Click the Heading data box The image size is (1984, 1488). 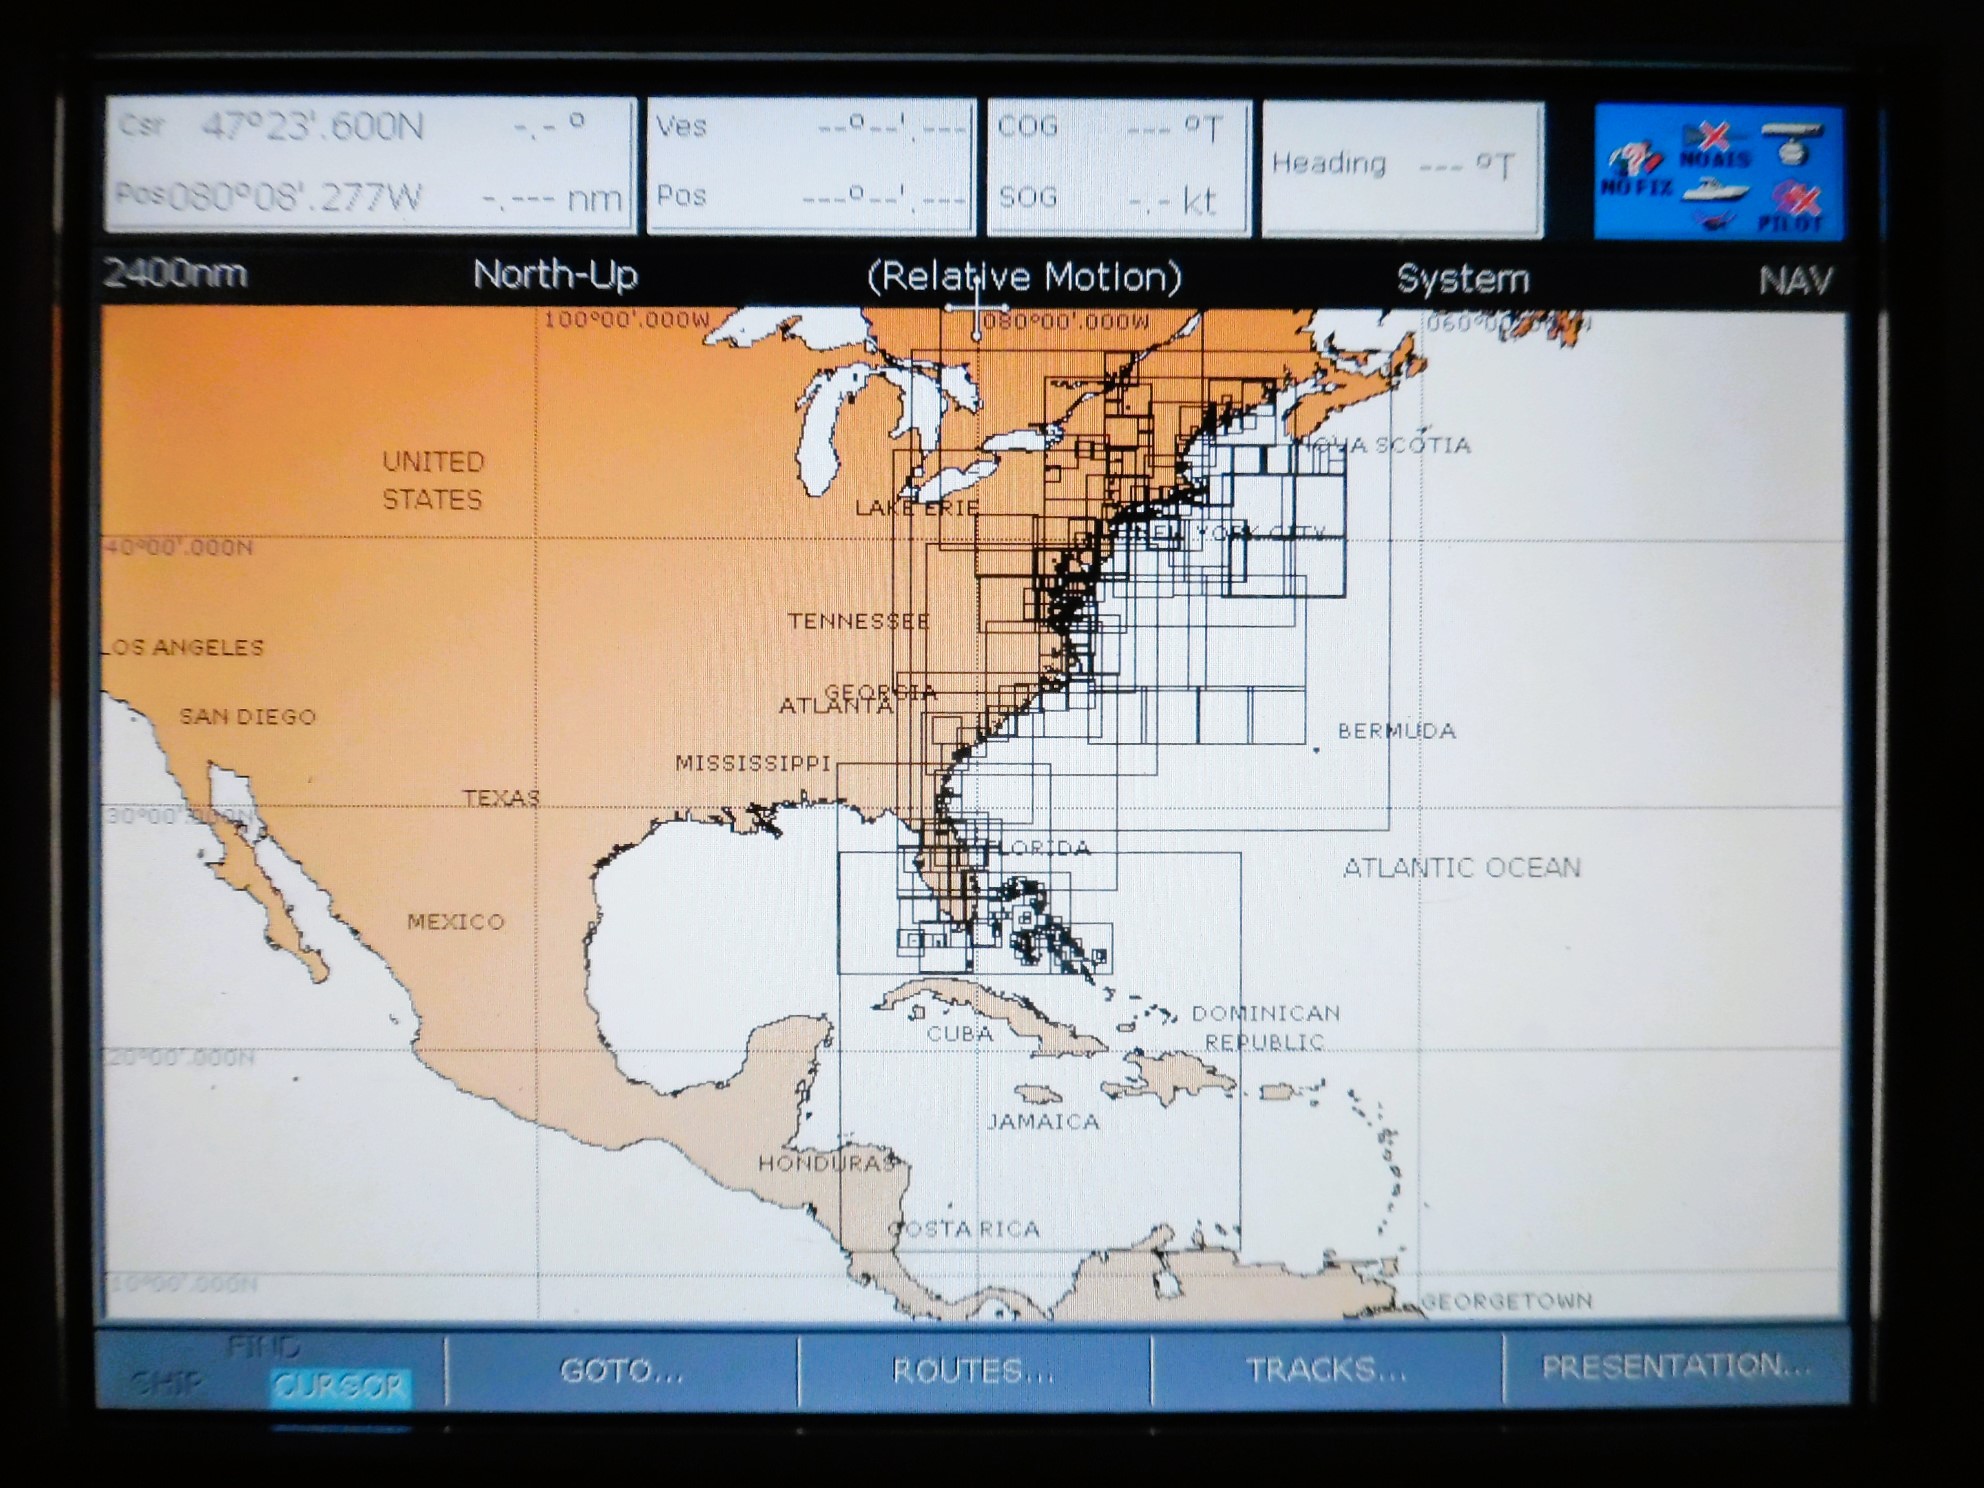click(x=1402, y=167)
